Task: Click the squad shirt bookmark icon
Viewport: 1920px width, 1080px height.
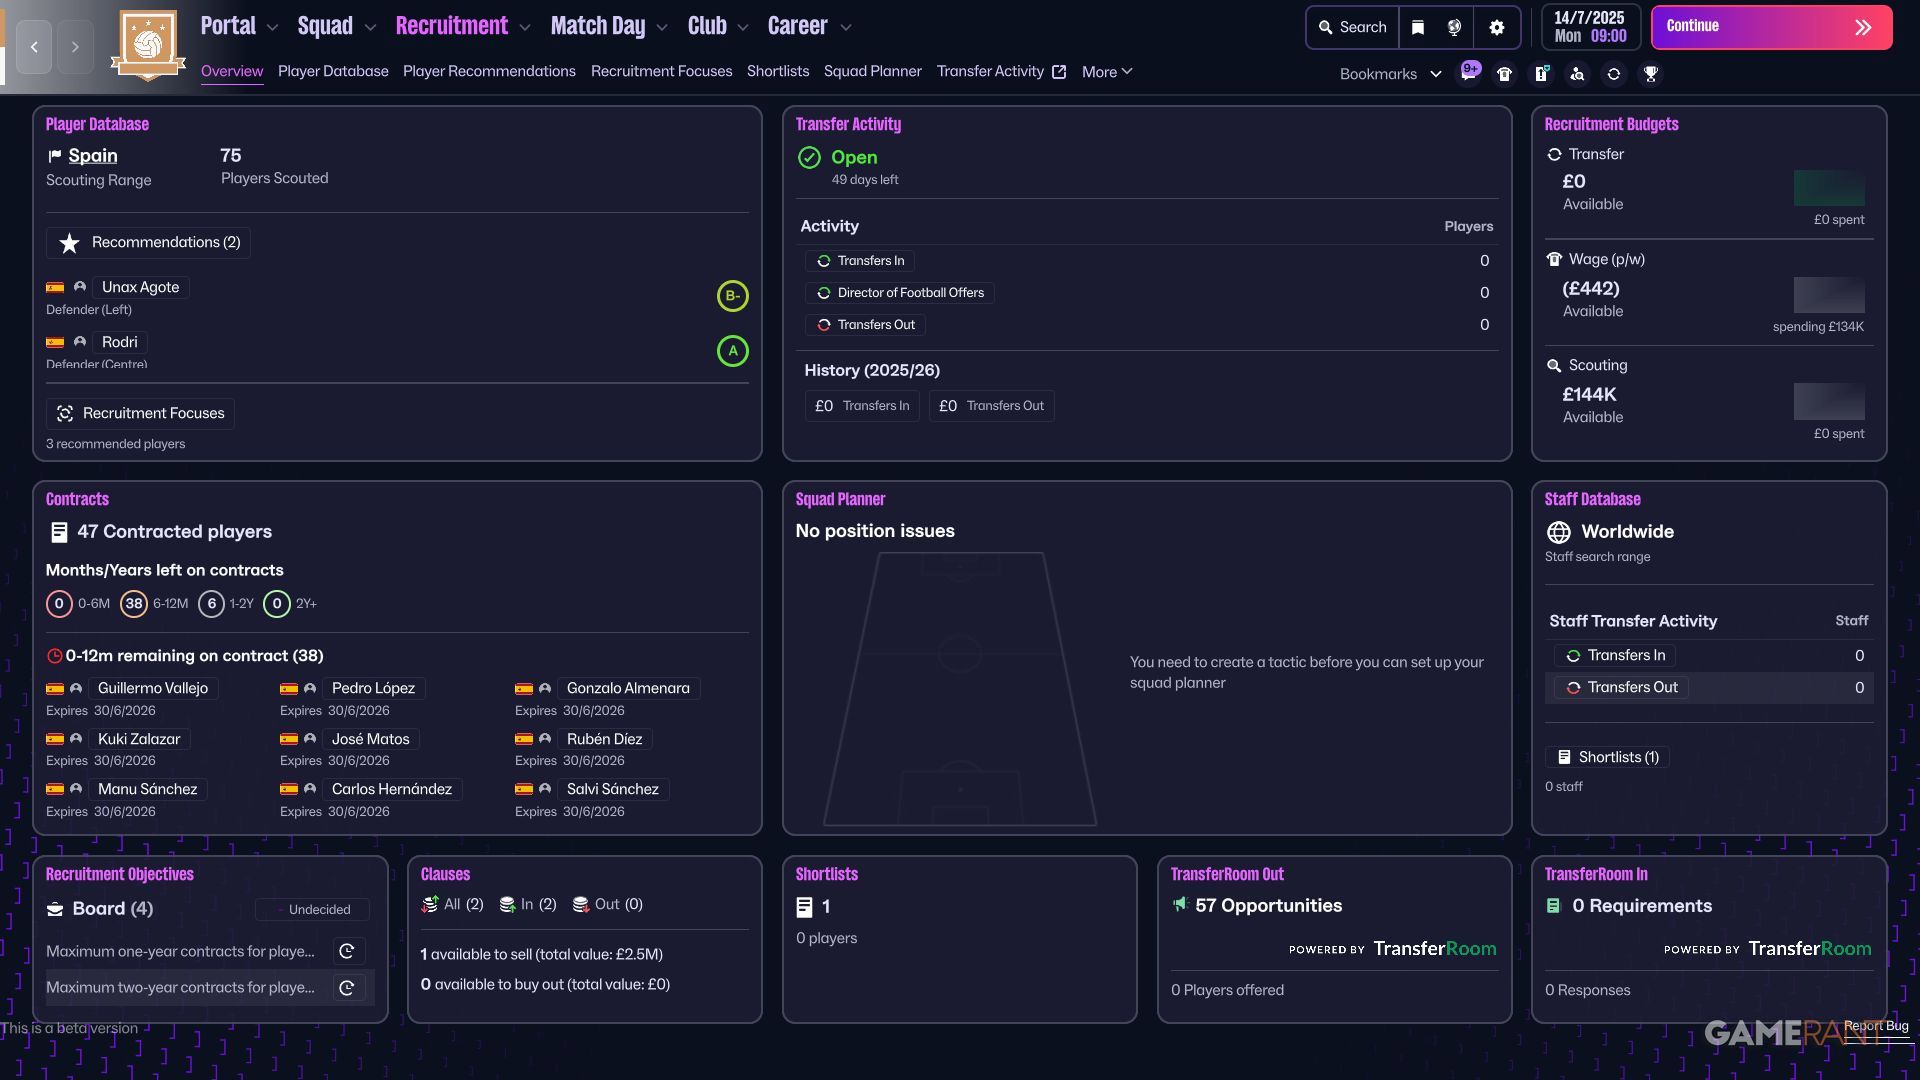Action: pos(1504,73)
